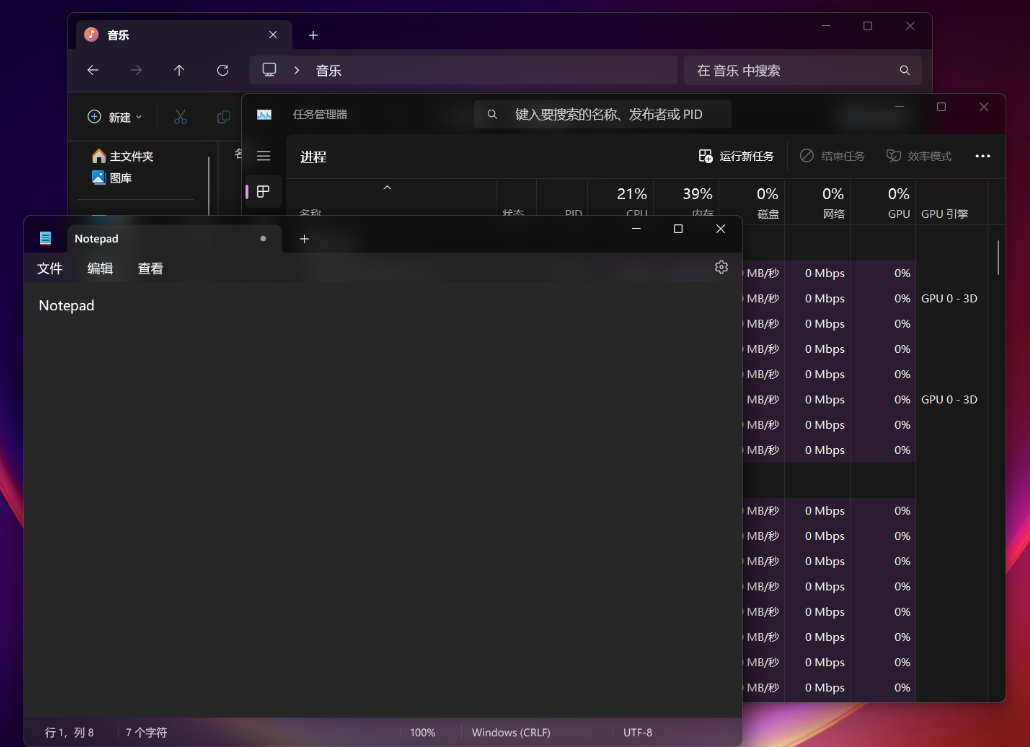Viewport: 1030px width, 747px height.
Task: Open Notepad settings via the gear icon
Action: [x=721, y=267]
